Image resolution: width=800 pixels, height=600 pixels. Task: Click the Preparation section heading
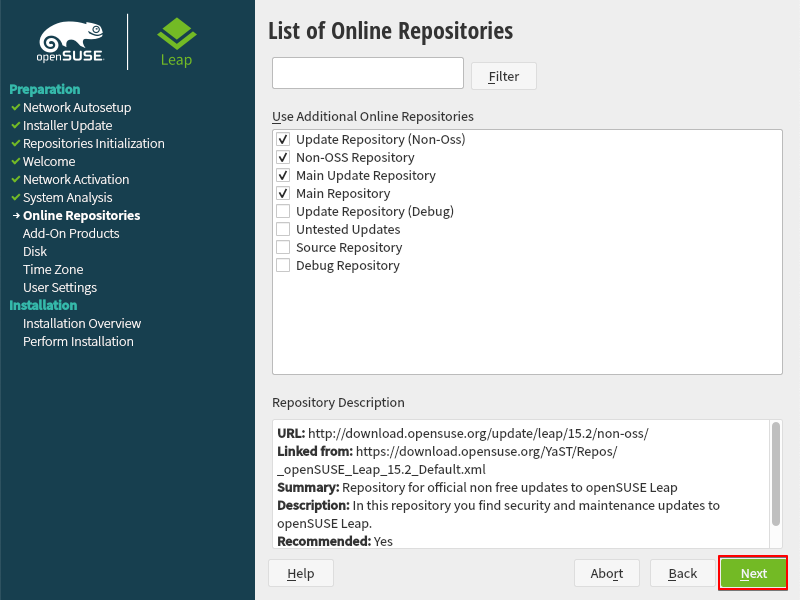[45, 89]
